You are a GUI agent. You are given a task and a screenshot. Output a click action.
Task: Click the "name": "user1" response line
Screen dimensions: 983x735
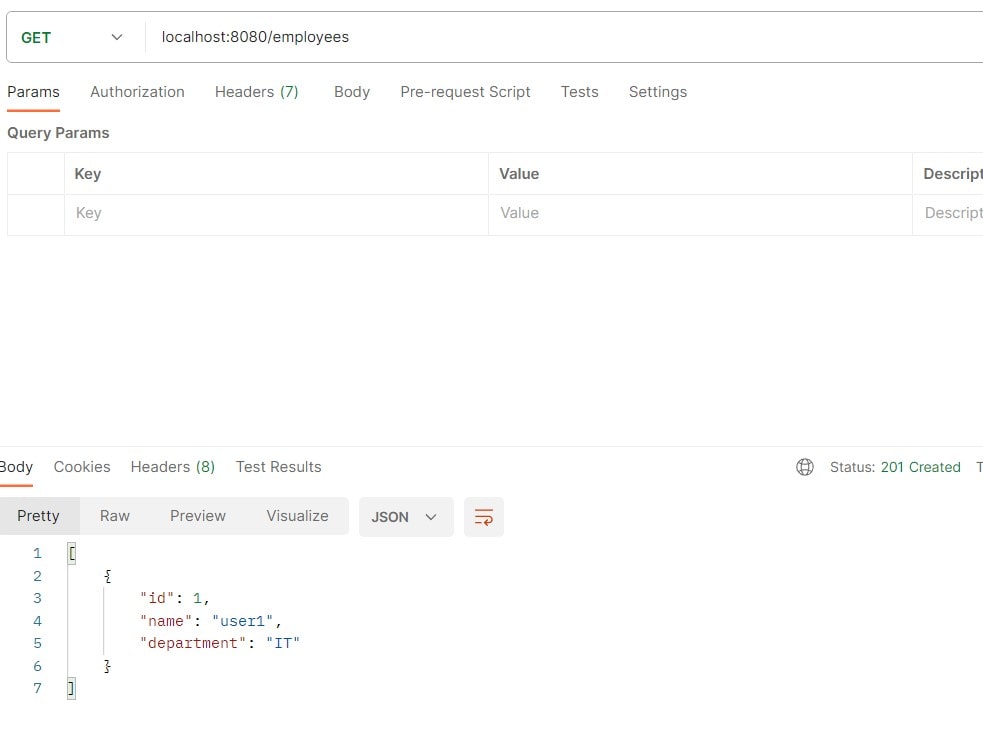211,621
